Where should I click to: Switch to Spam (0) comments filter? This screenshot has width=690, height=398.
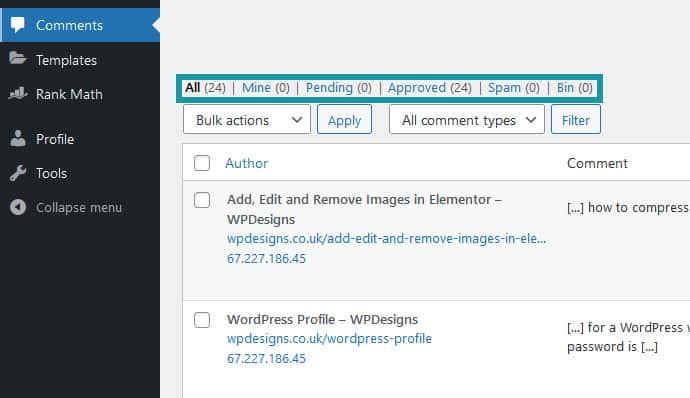pos(514,88)
